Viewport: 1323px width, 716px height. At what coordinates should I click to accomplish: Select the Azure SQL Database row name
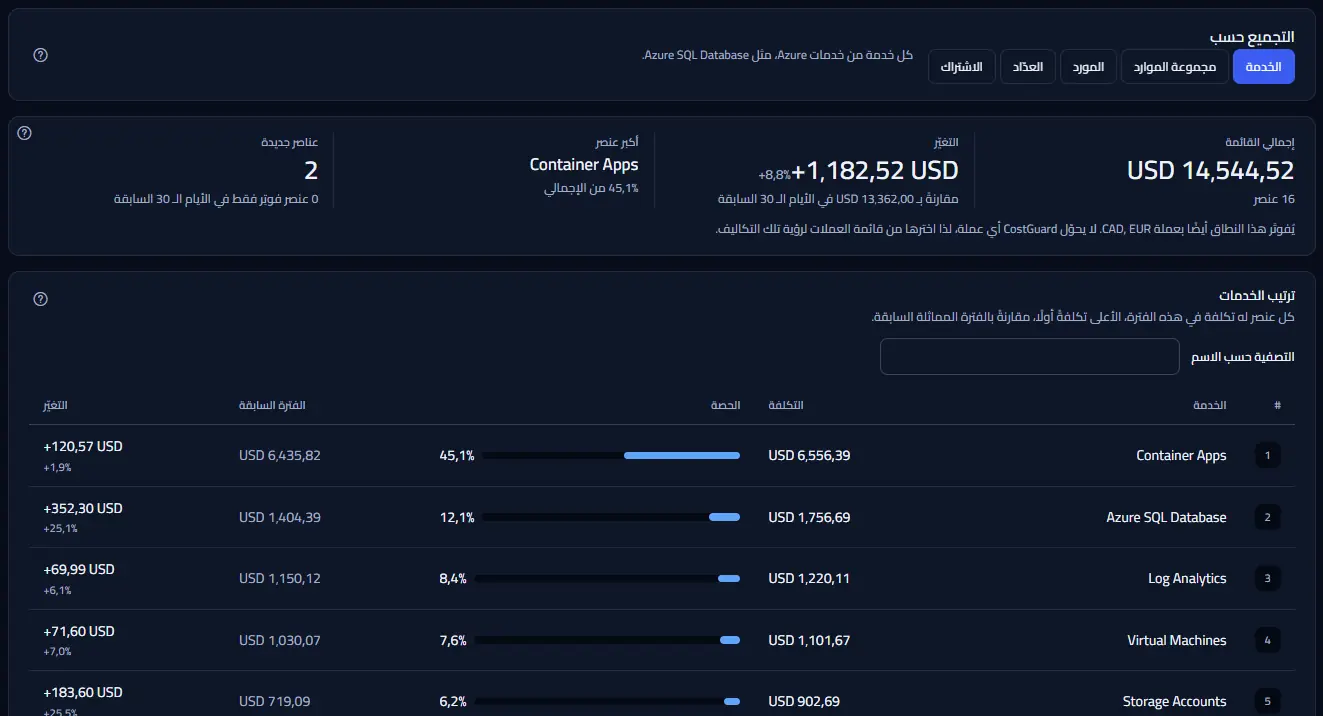pyautogui.click(x=1166, y=517)
